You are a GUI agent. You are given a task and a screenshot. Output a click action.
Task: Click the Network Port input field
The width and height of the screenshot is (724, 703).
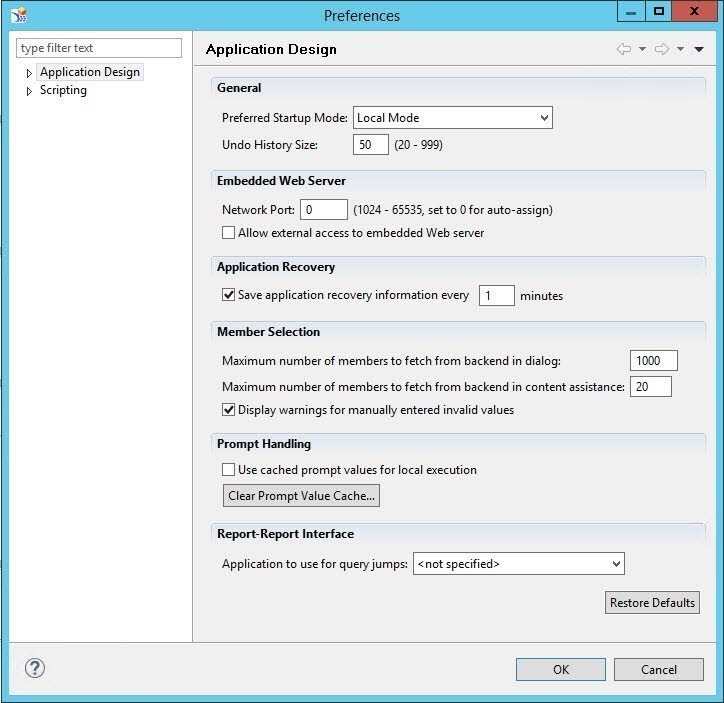coord(323,210)
